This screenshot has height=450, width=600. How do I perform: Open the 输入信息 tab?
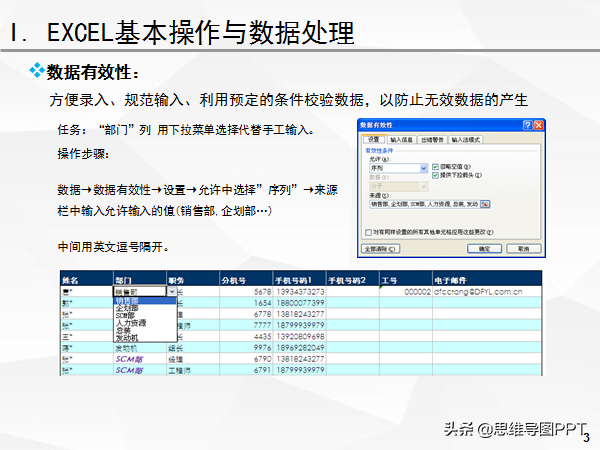[x=401, y=140]
